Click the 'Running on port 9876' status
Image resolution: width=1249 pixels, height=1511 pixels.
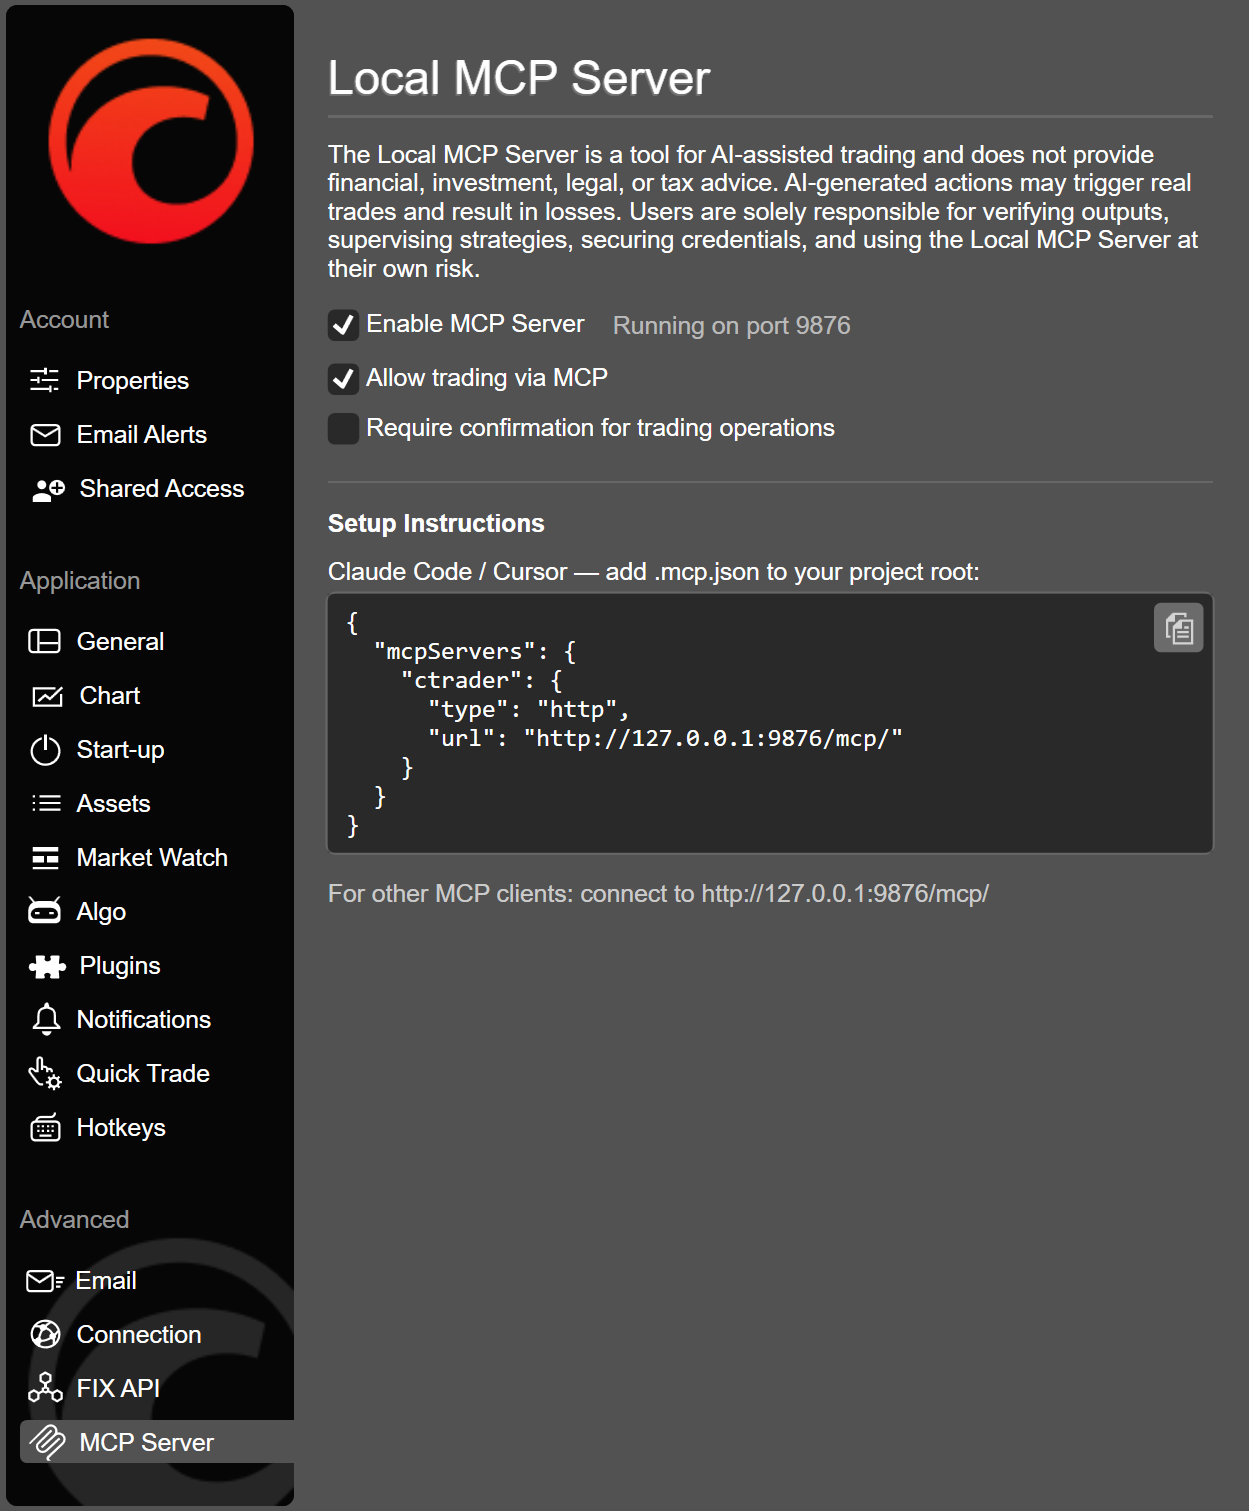731,326
